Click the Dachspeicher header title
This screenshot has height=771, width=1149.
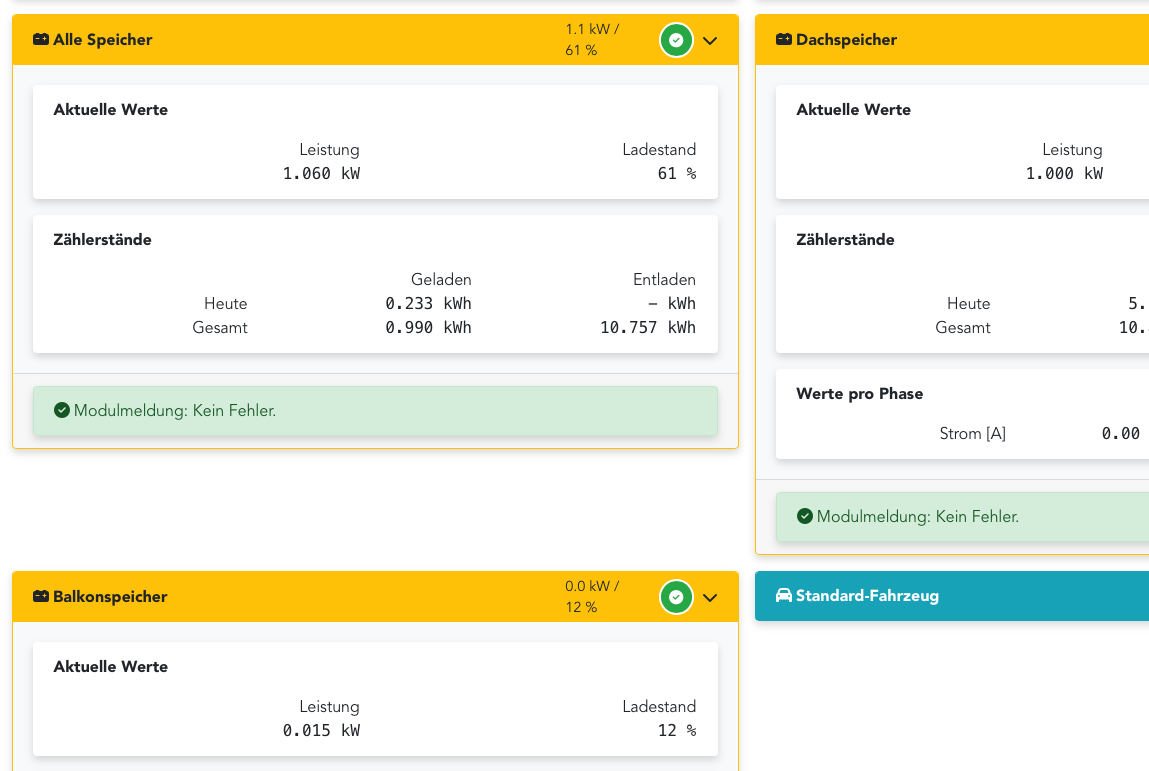tap(846, 40)
